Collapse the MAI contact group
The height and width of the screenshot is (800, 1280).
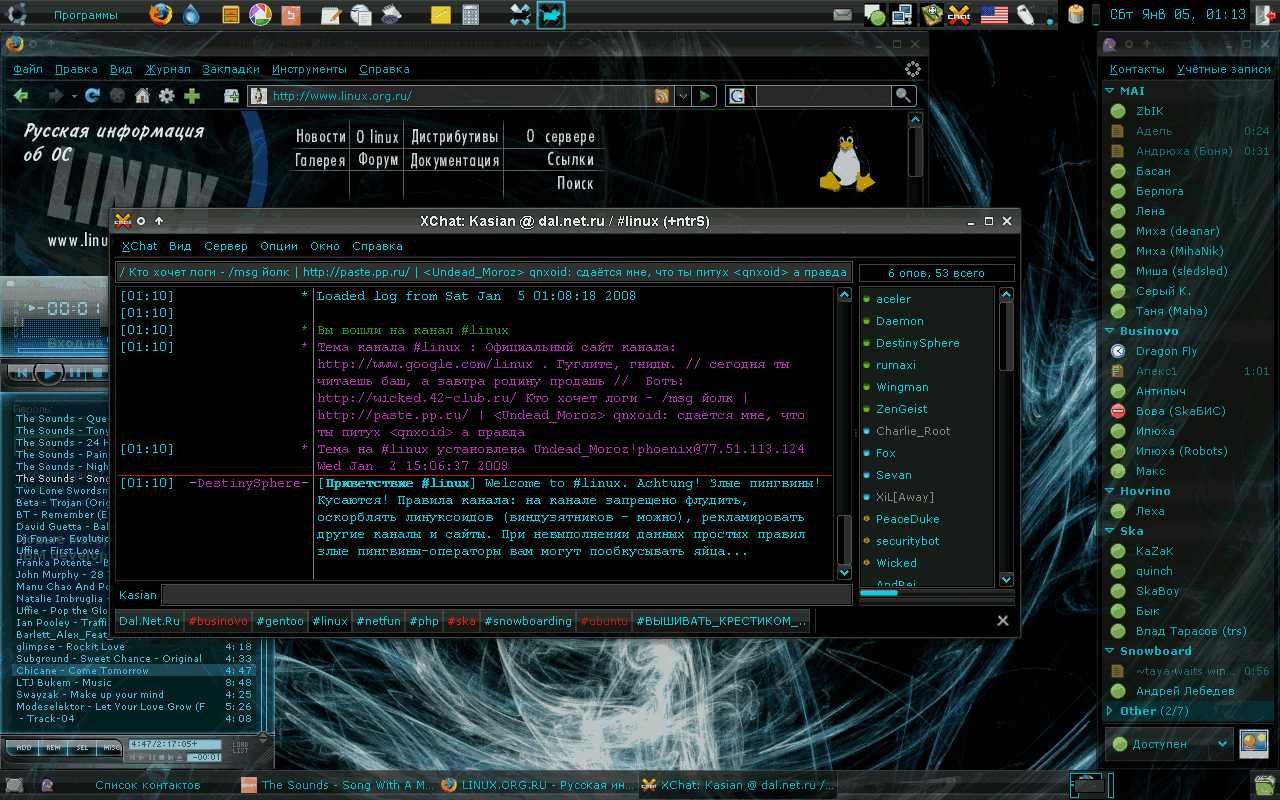1110,91
